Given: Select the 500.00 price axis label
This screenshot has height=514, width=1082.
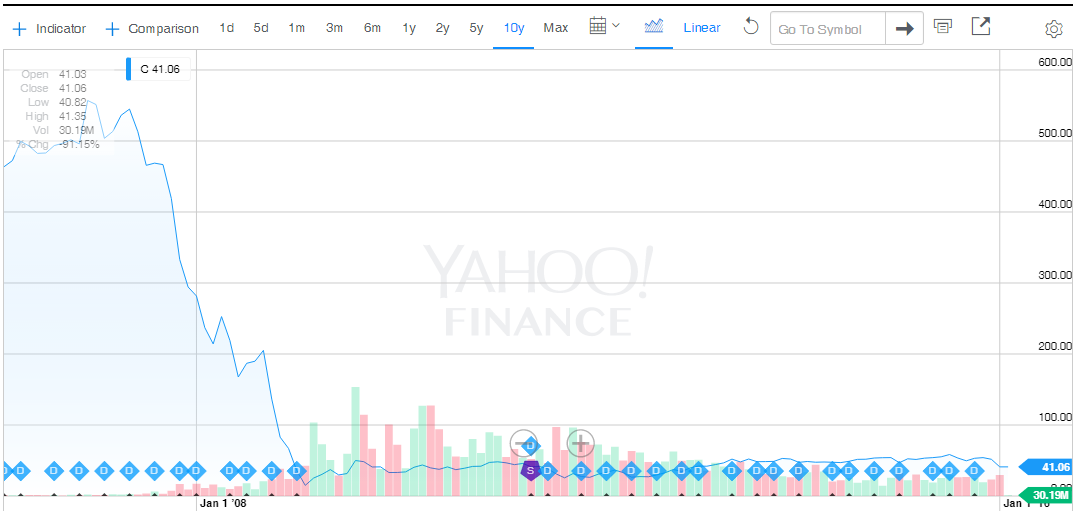Looking at the screenshot, I should pyautogui.click(x=1055, y=133).
